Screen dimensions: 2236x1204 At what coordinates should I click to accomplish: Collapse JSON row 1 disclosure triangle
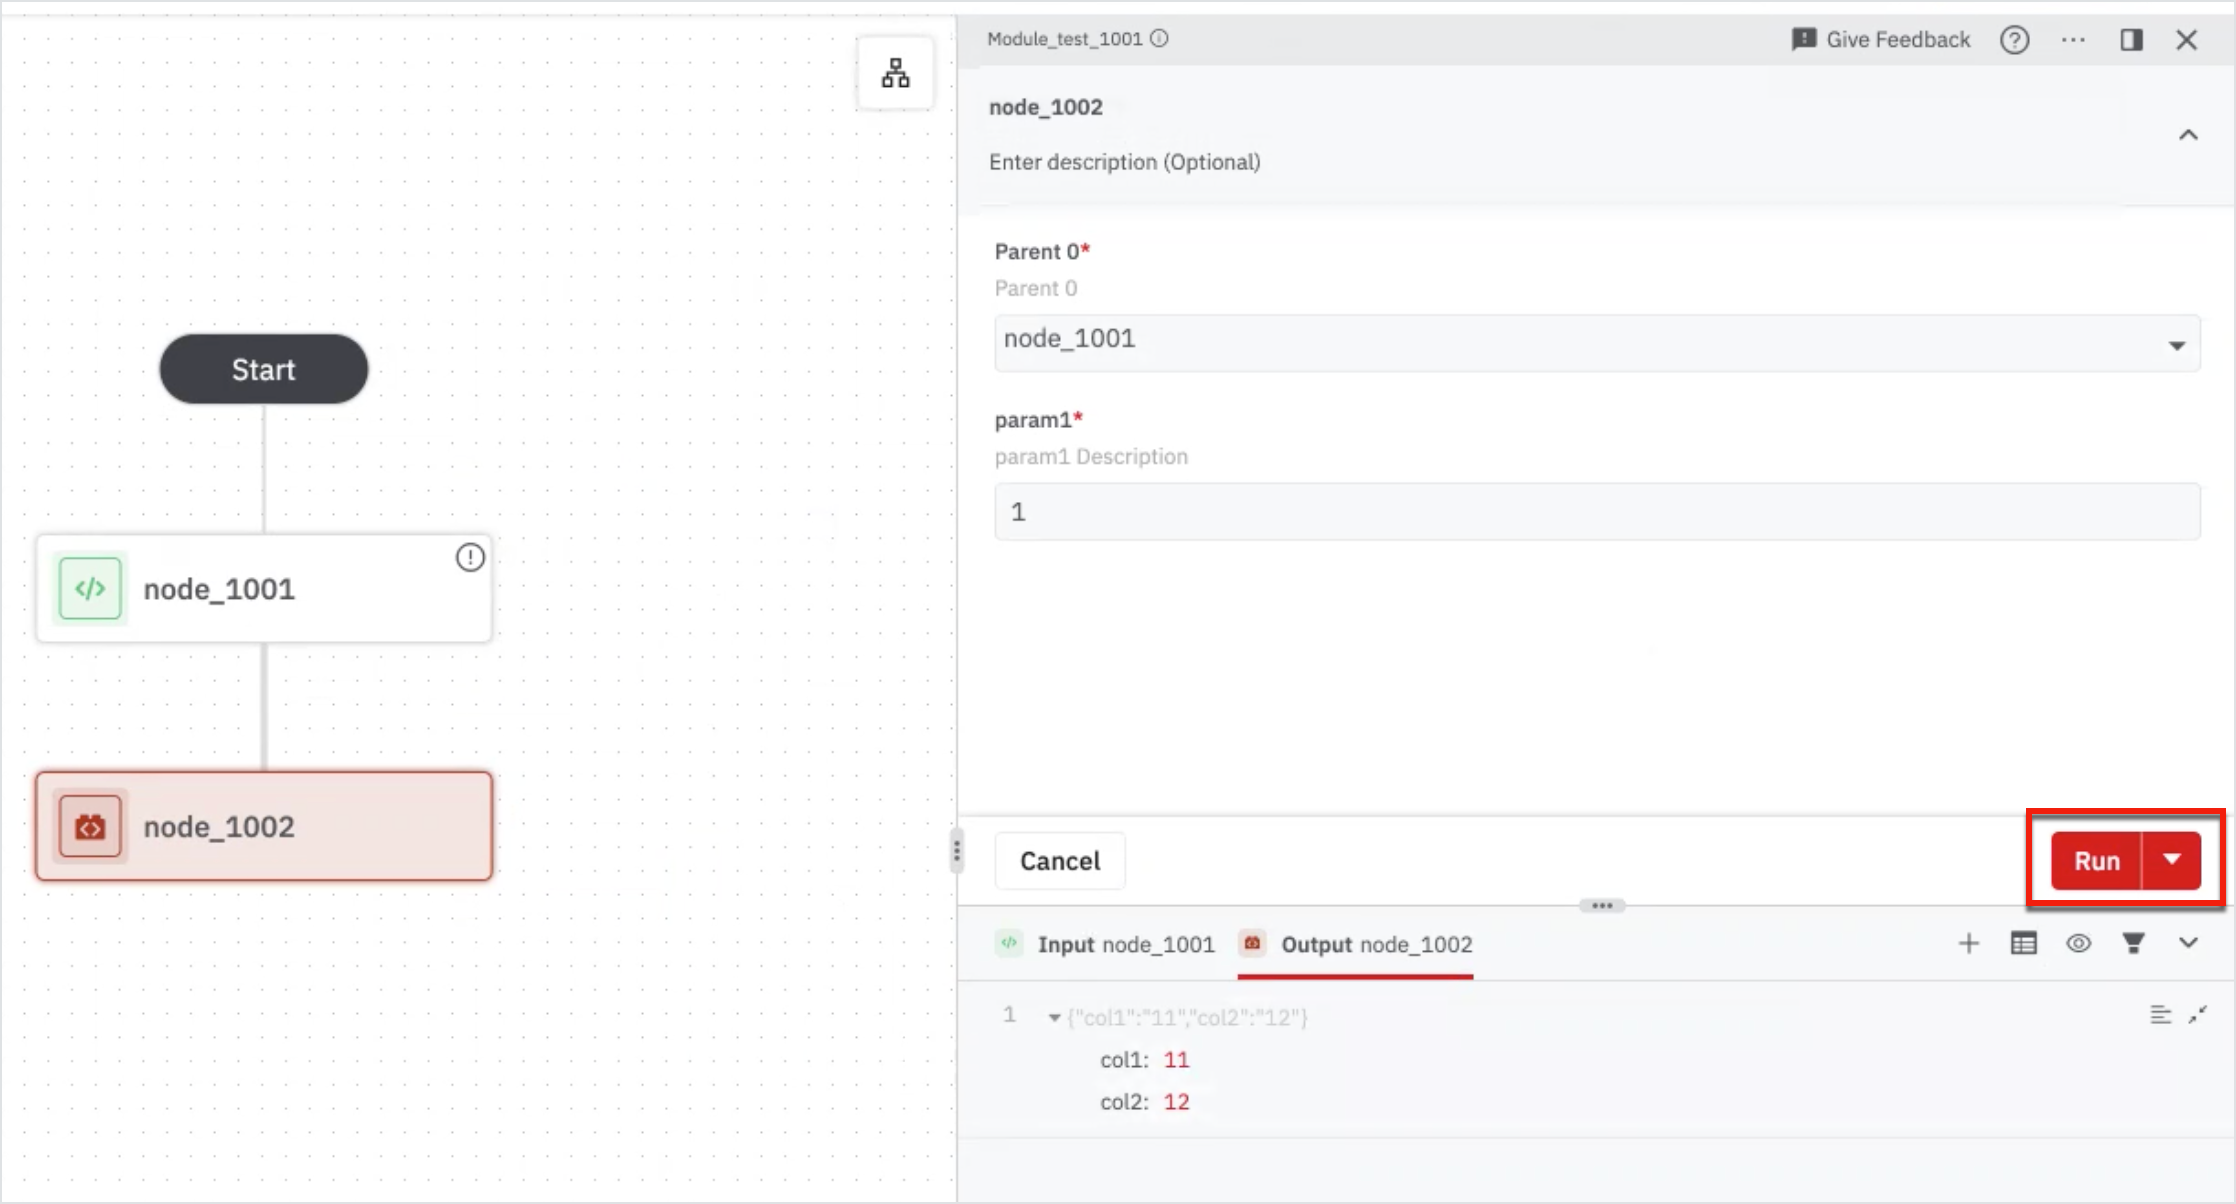tap(1054, 1018)
